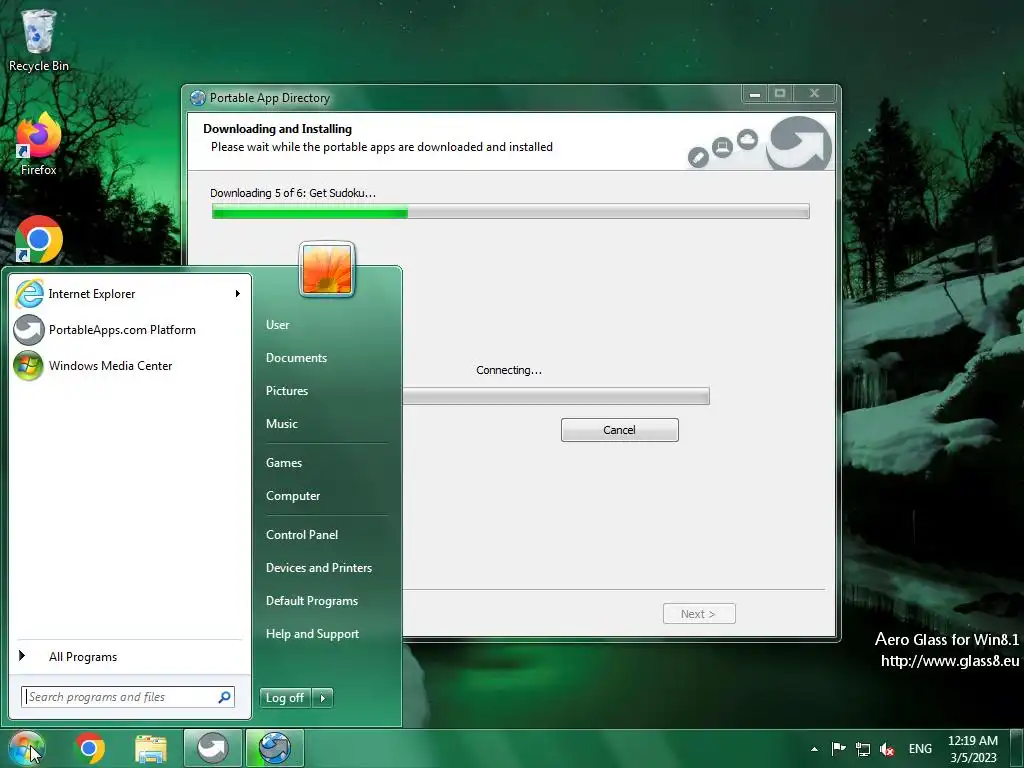Click the laptop icon in installer header
The width and height of the screenshot is (1024, 768).
pyautogui.click(x=722, y=147)
